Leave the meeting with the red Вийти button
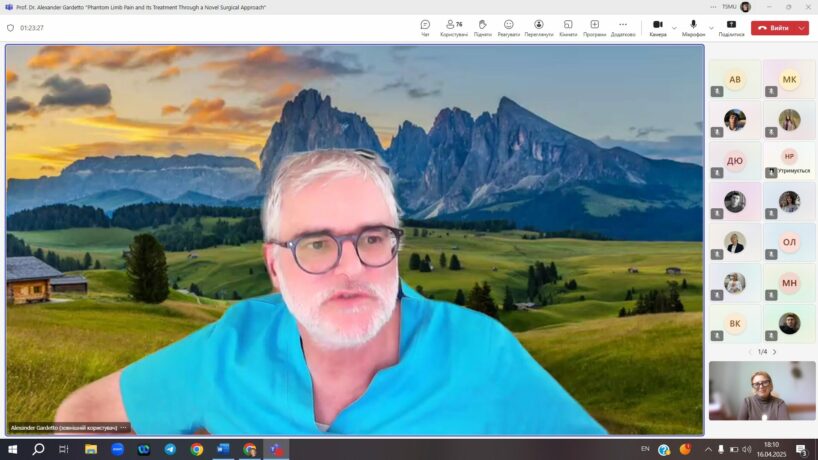 point(773,28)
